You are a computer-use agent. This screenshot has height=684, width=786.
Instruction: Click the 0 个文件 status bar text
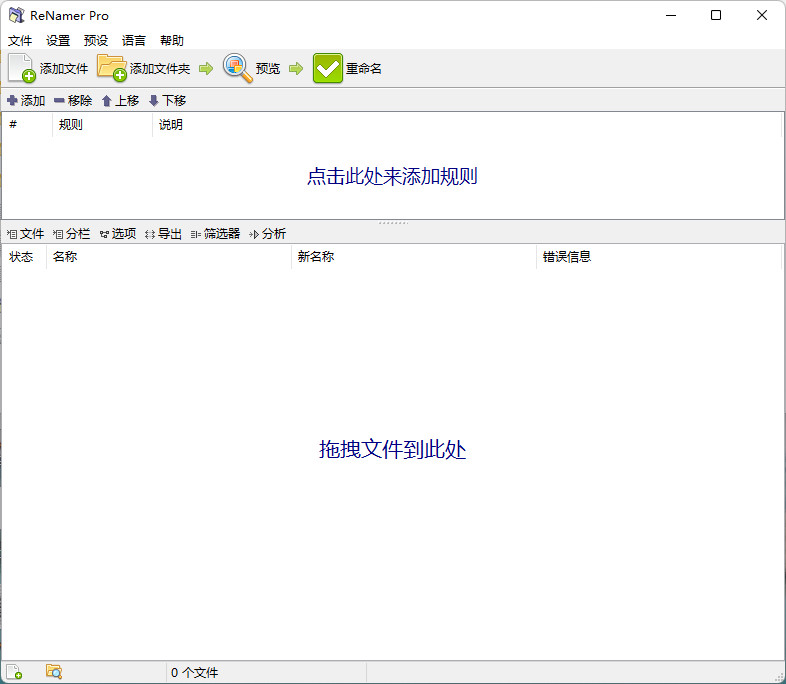[x=194, y=672]
